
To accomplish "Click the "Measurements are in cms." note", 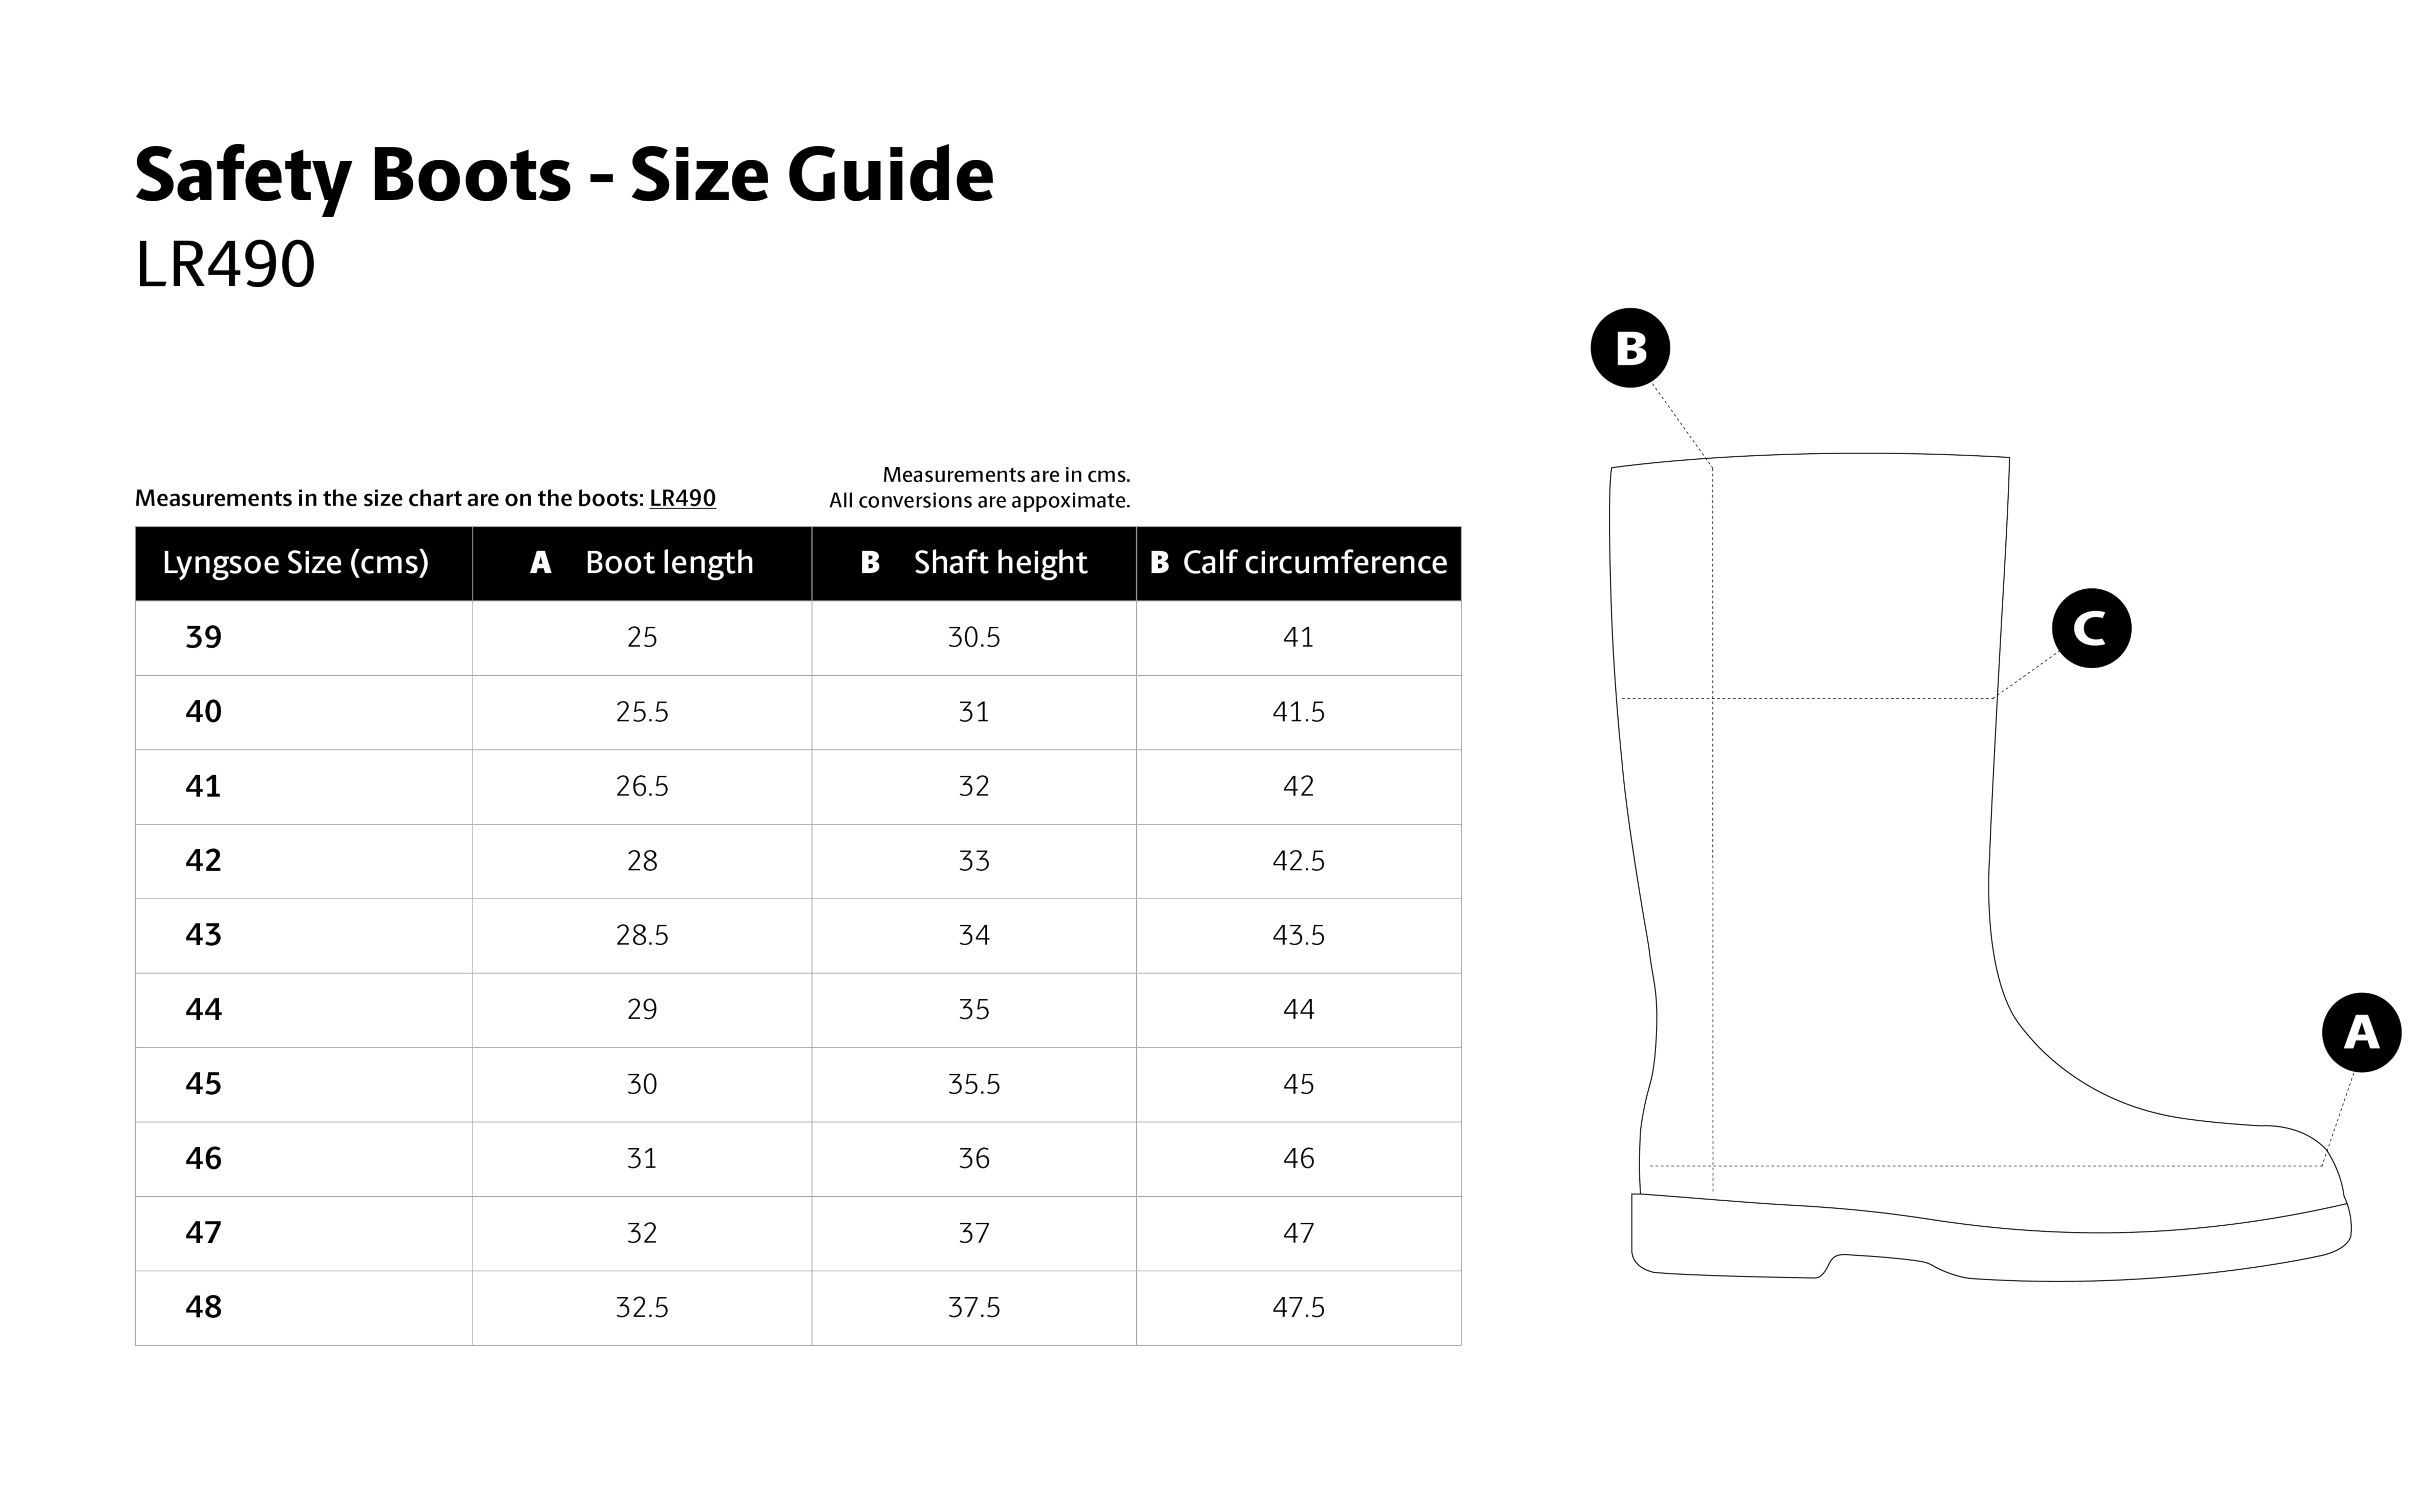I will (1006, 475).
